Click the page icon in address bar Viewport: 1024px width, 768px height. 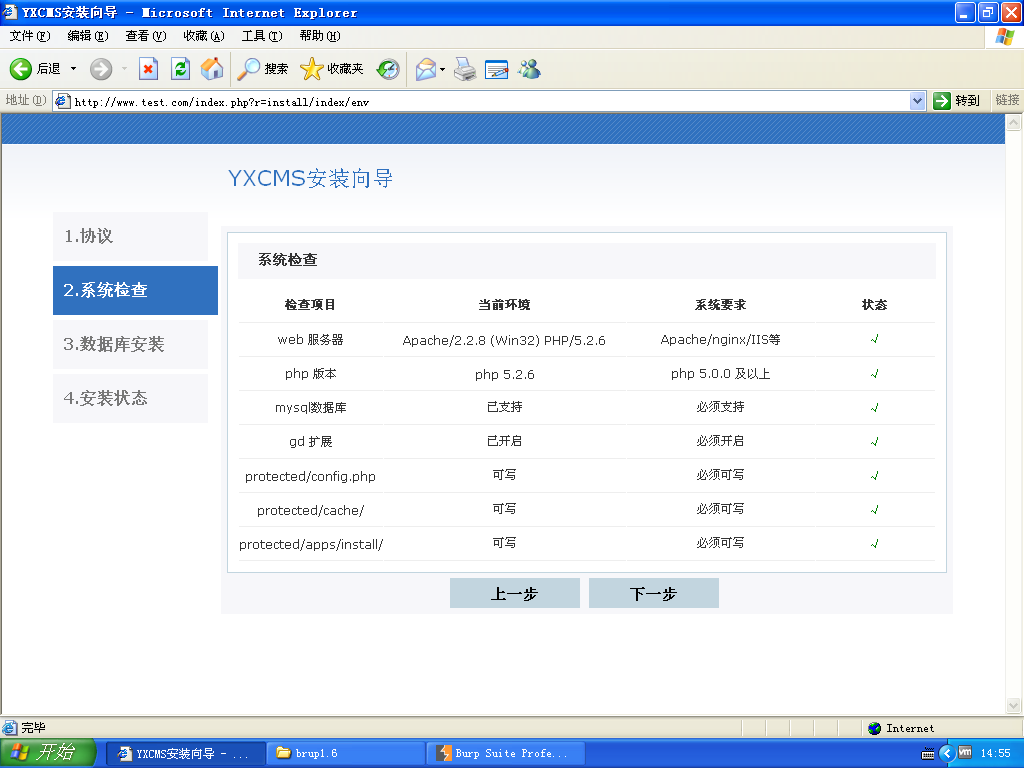coord(63,101)
